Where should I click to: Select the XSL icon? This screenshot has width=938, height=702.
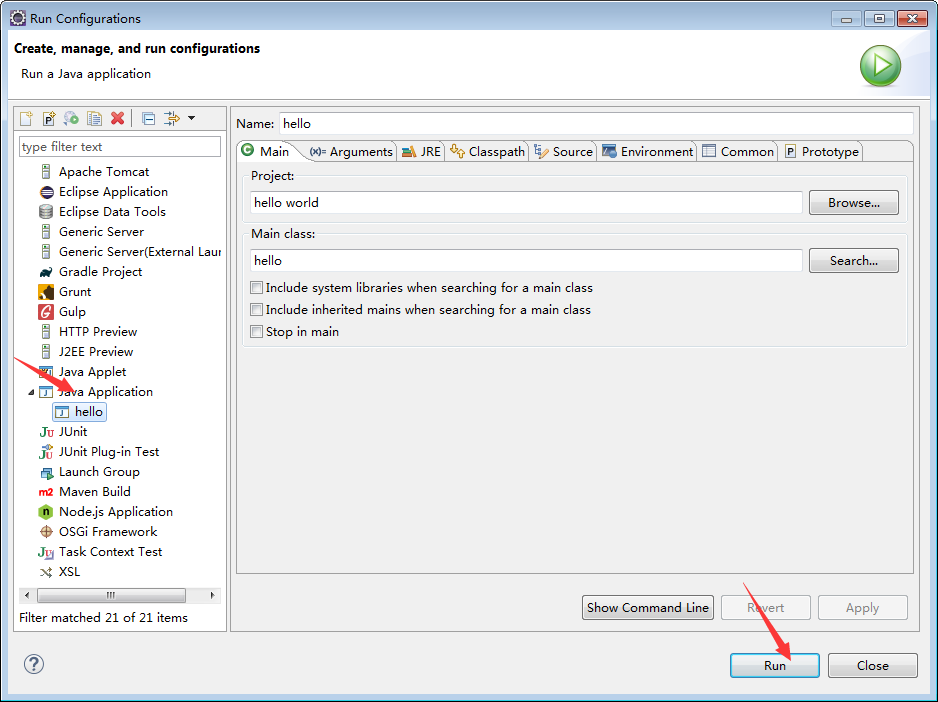tap(46, 572)
